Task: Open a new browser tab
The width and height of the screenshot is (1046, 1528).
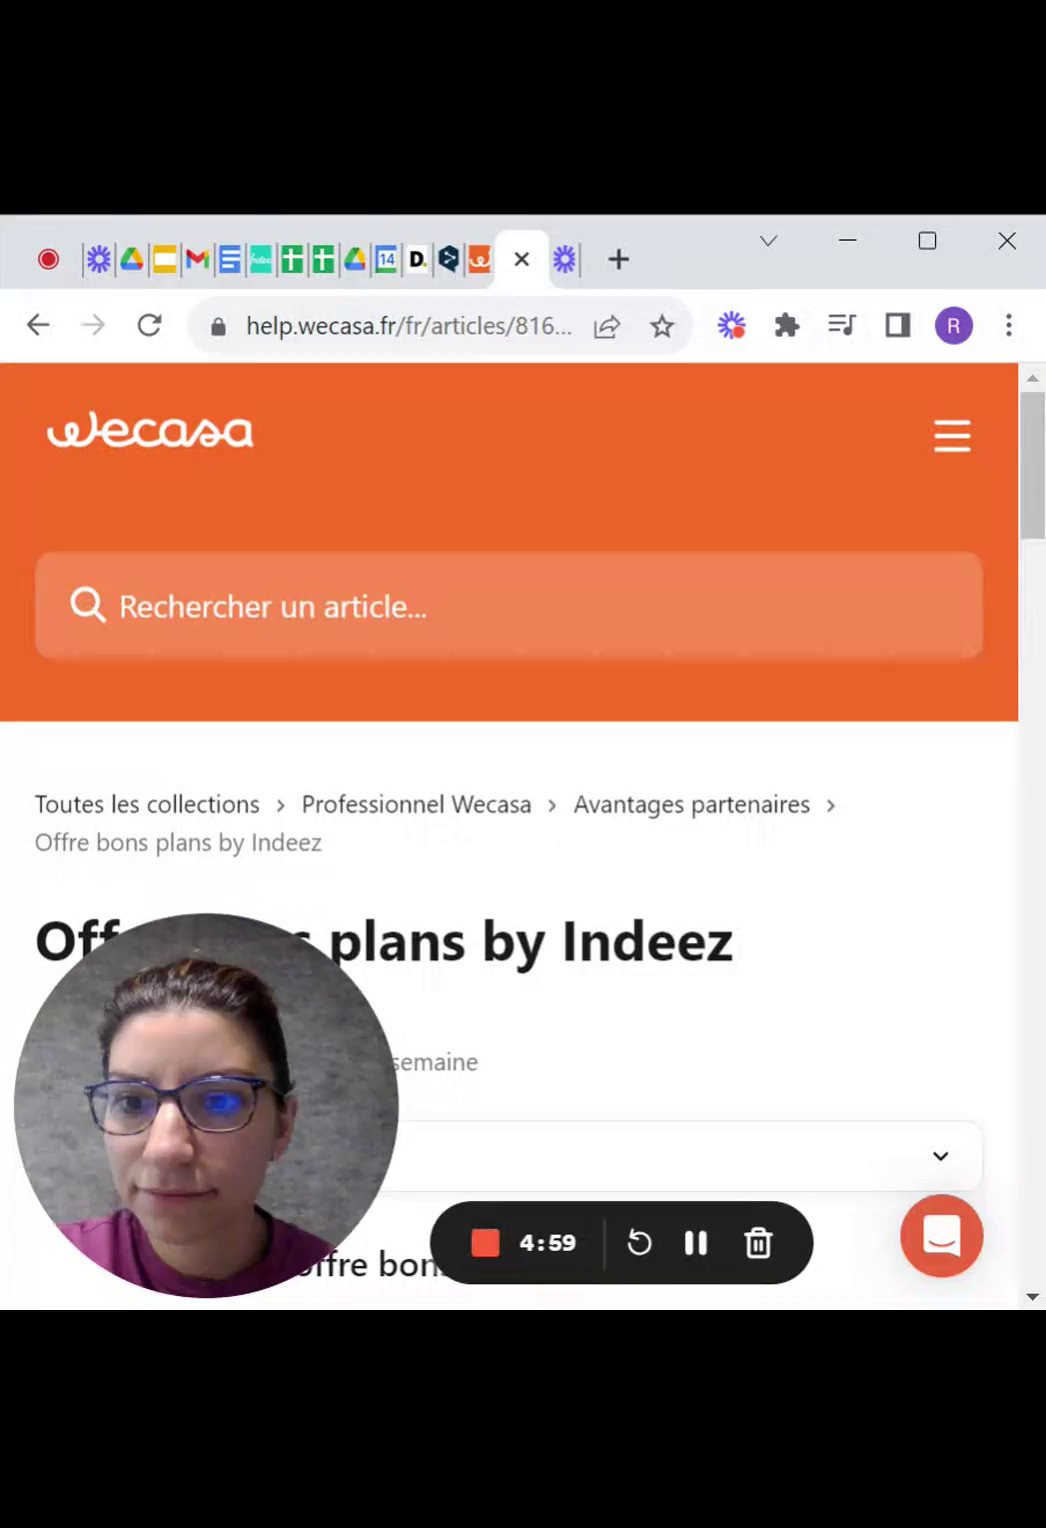Action: [619, 260]
